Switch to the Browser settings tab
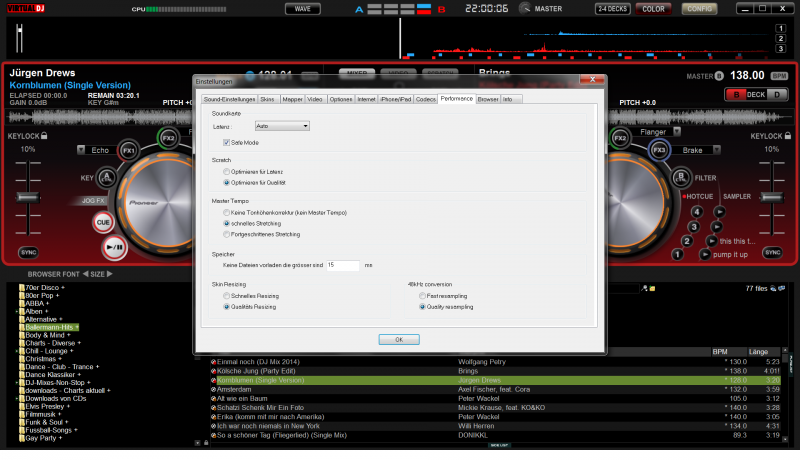The image size is (800, 460). tap(488, 99)
